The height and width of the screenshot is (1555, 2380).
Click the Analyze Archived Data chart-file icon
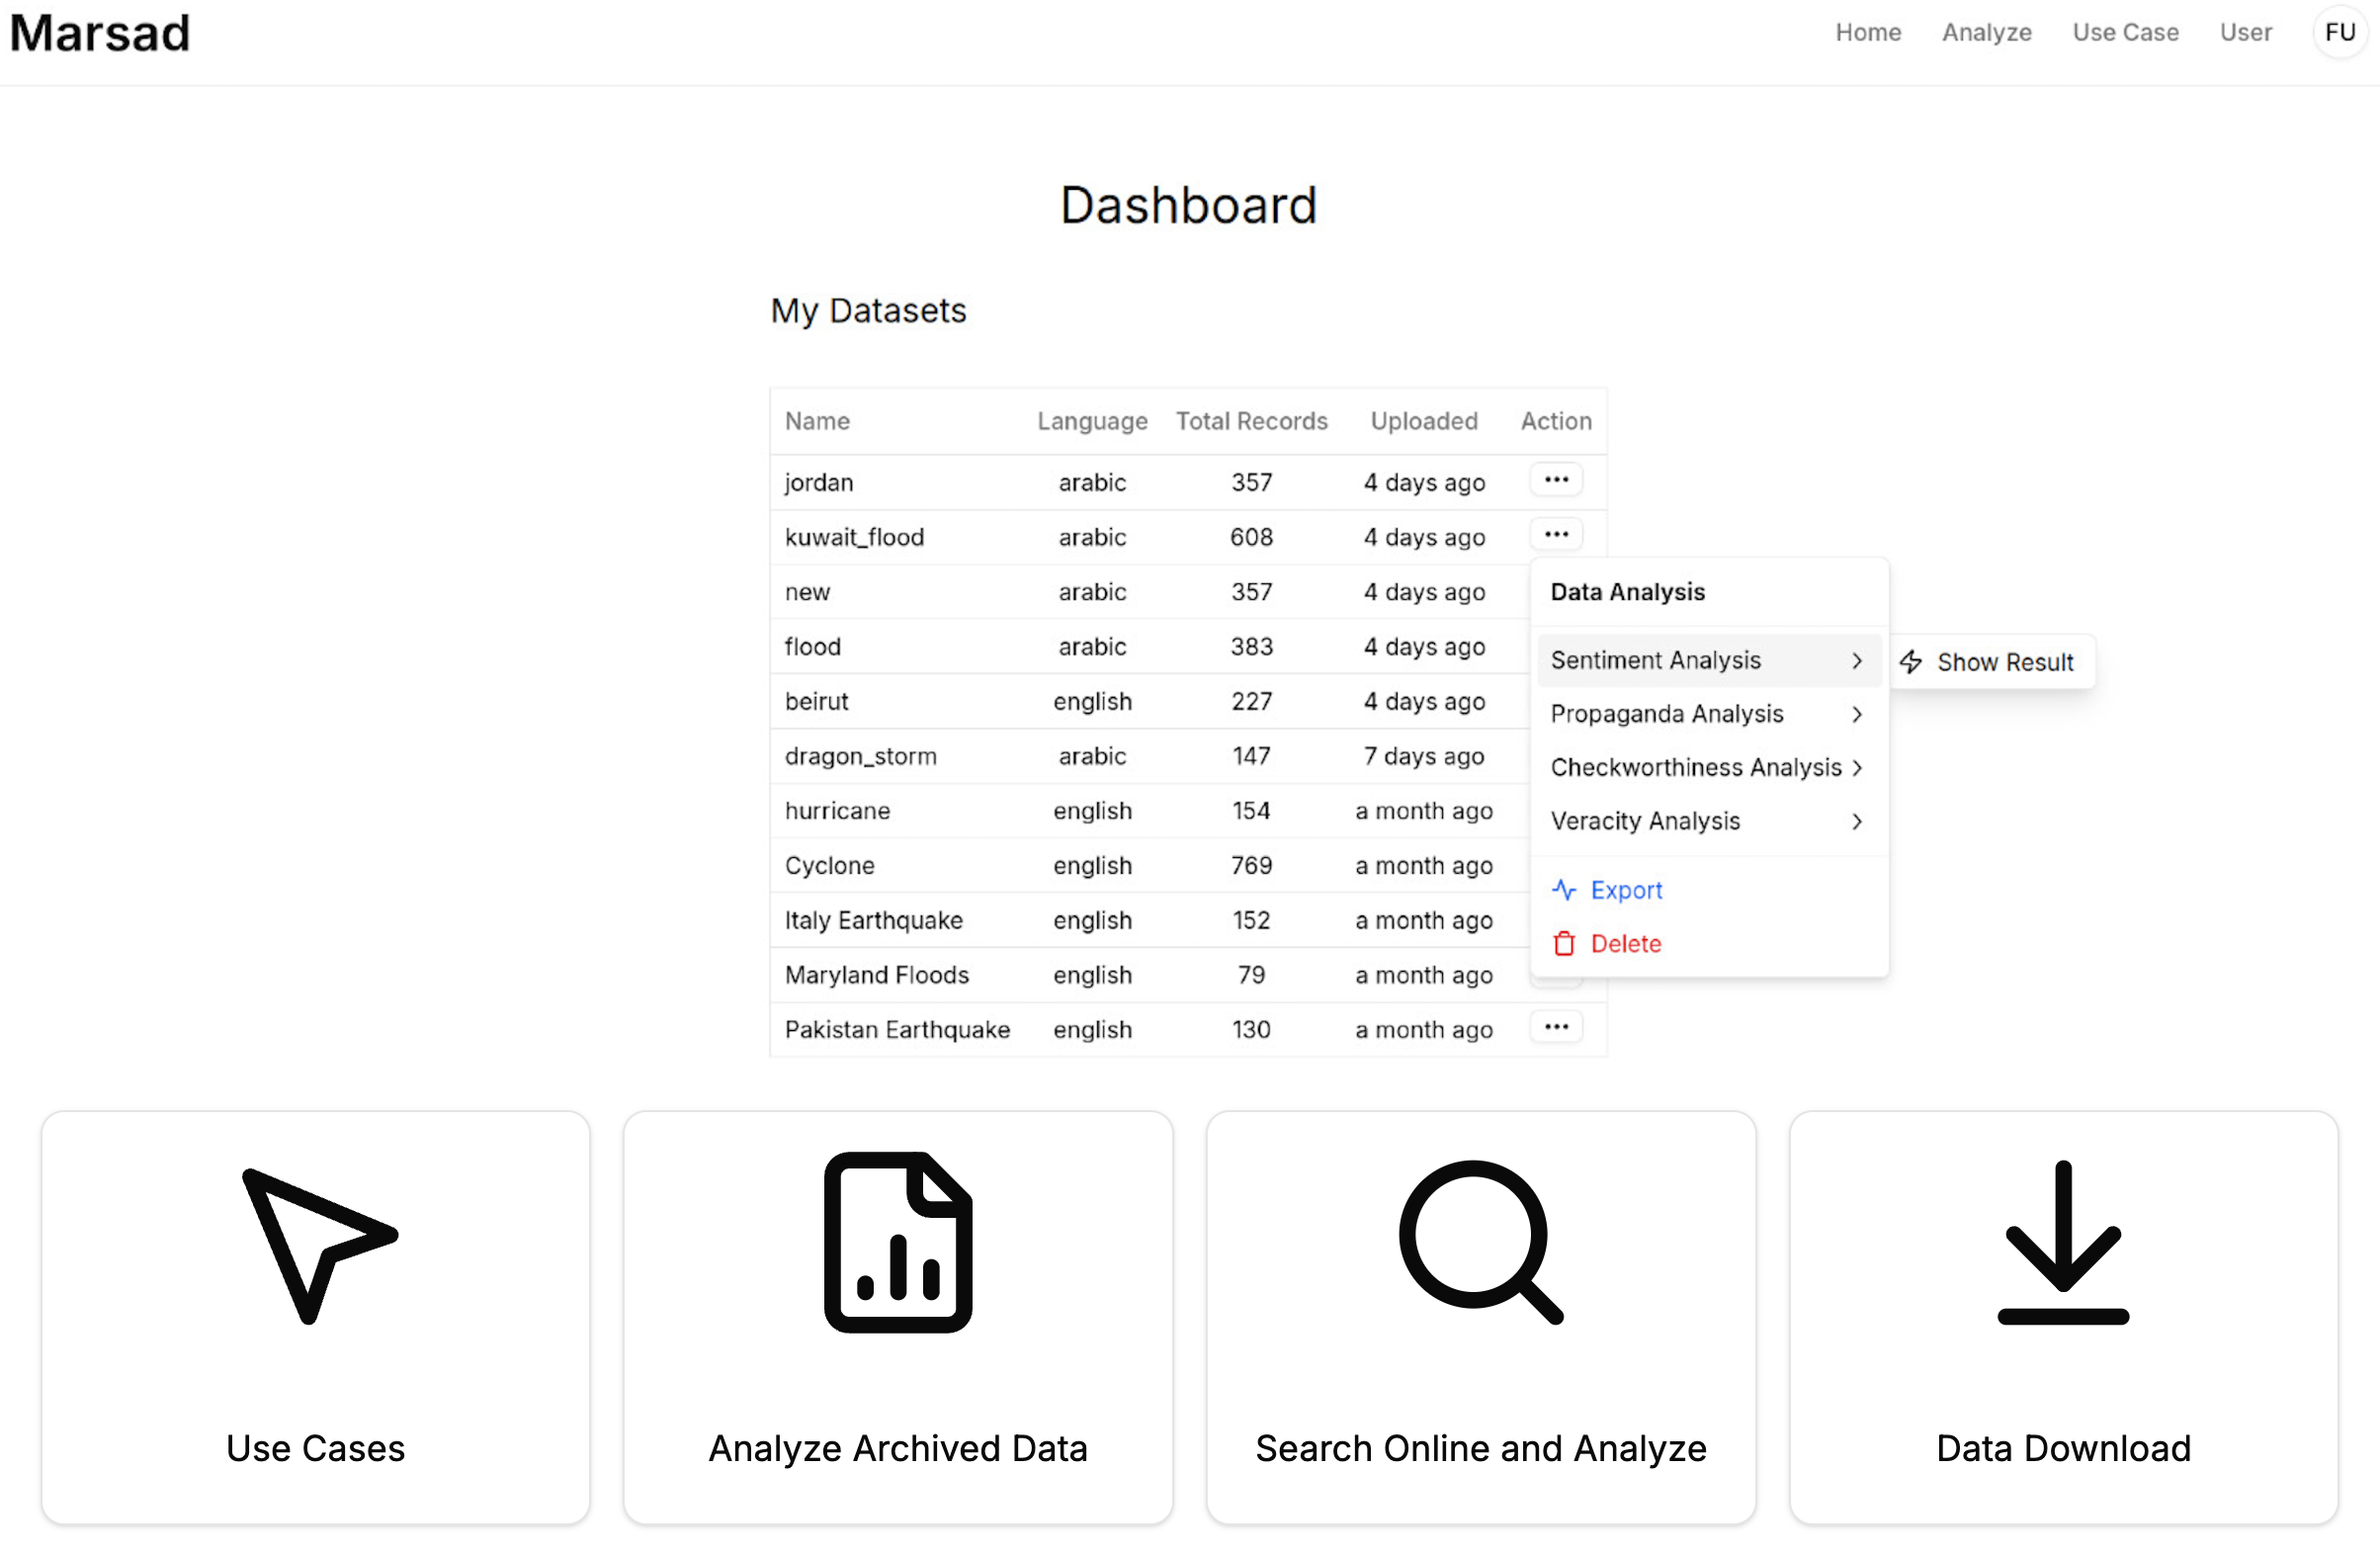pyautogui.click(x=897, y=1241)
